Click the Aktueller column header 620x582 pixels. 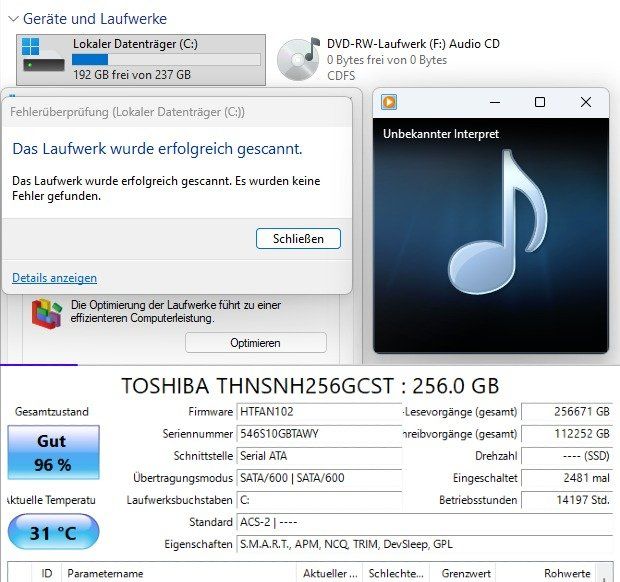point(329,573)
